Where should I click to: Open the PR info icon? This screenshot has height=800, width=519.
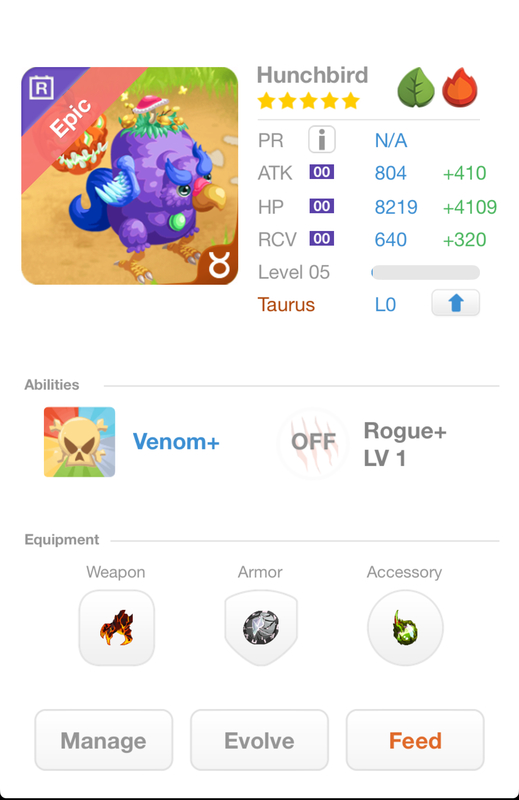322,139
